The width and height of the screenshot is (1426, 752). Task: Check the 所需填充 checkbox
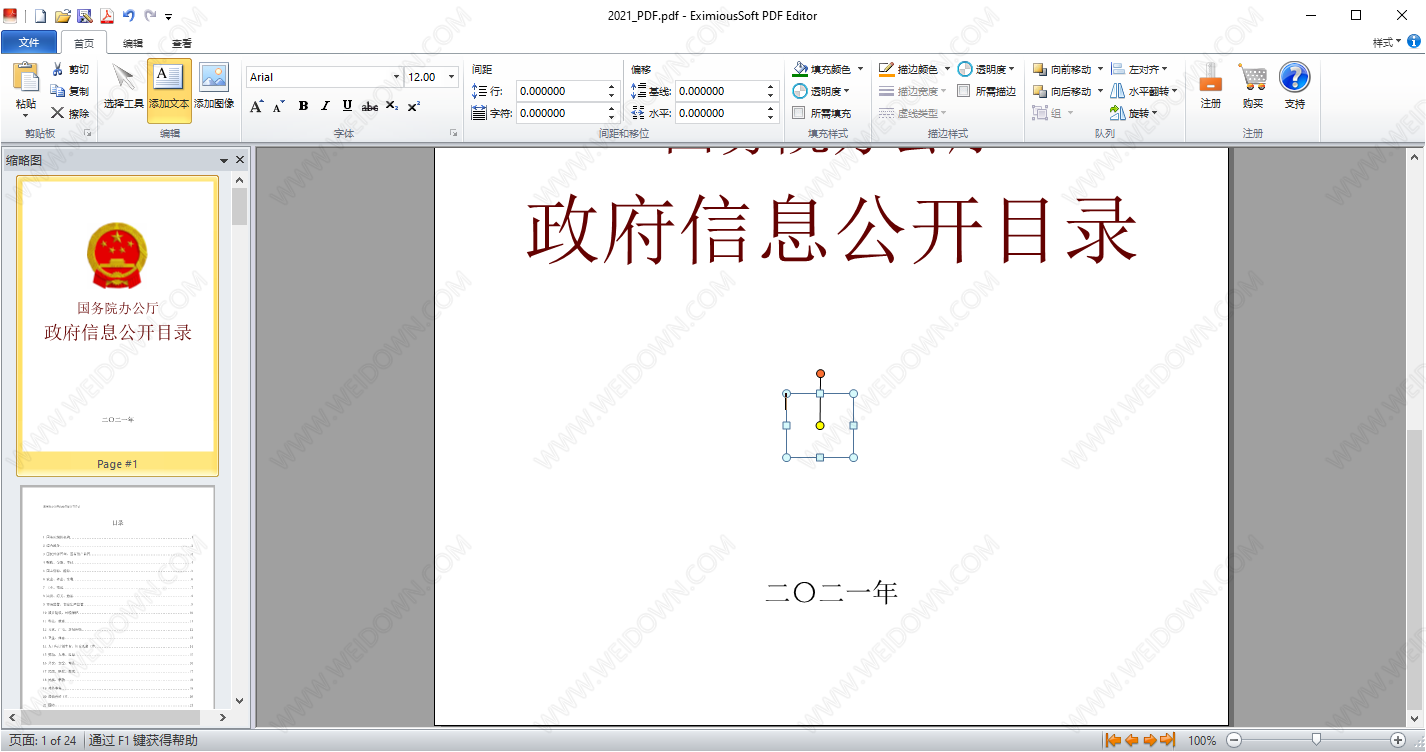pyautogui.click(x=799, y=113)
